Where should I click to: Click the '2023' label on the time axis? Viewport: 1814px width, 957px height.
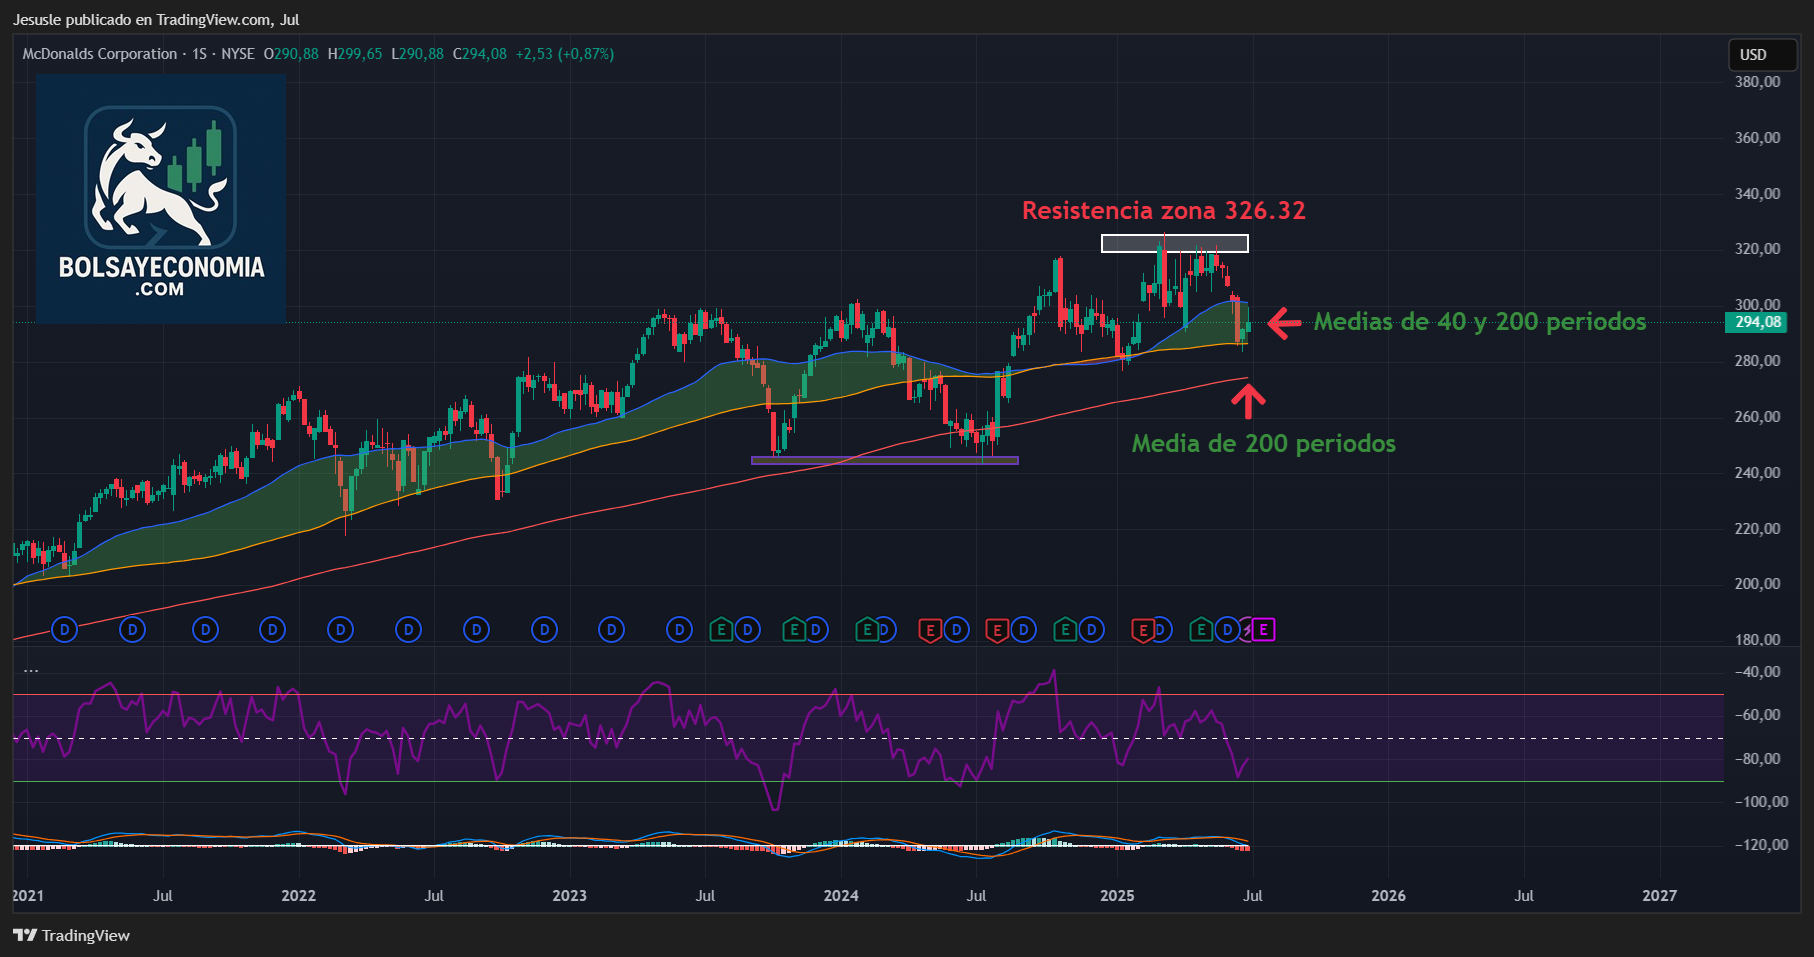click(570, 895)
